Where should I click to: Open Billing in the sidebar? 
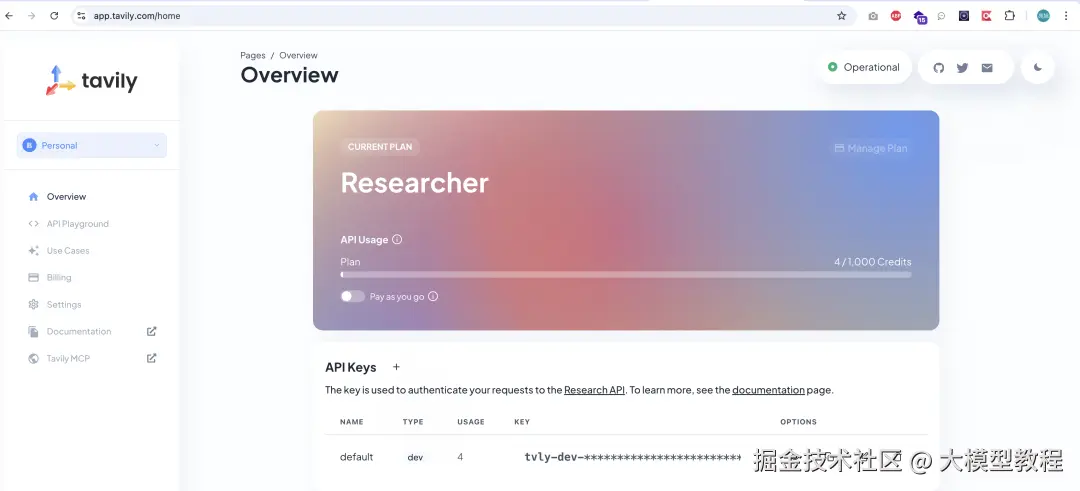coord(59,278)
